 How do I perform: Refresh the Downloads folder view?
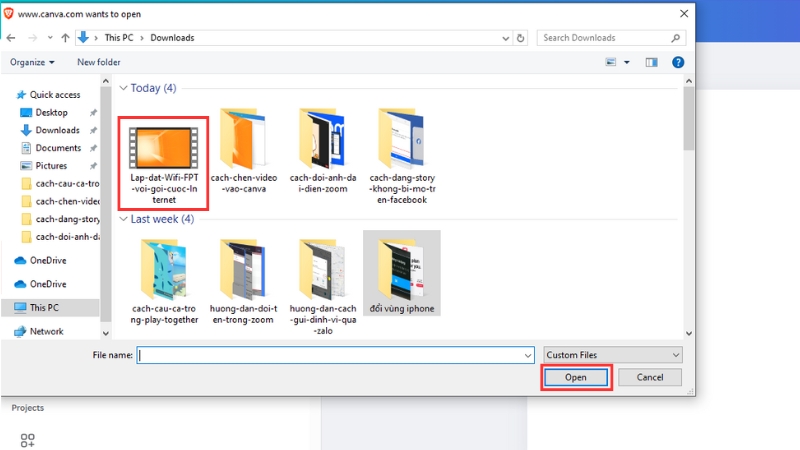520,38
